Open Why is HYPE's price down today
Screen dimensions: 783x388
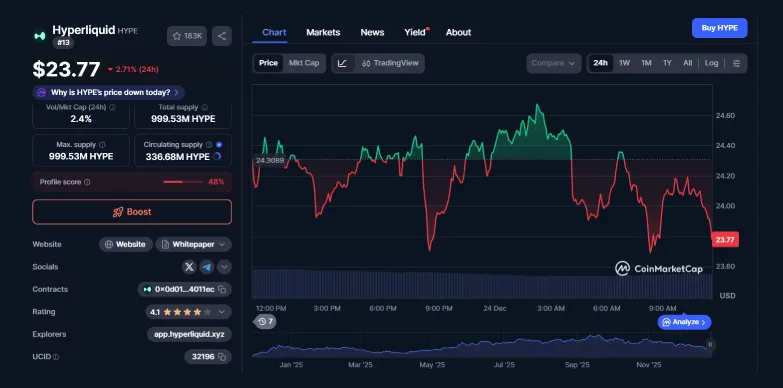109,92
